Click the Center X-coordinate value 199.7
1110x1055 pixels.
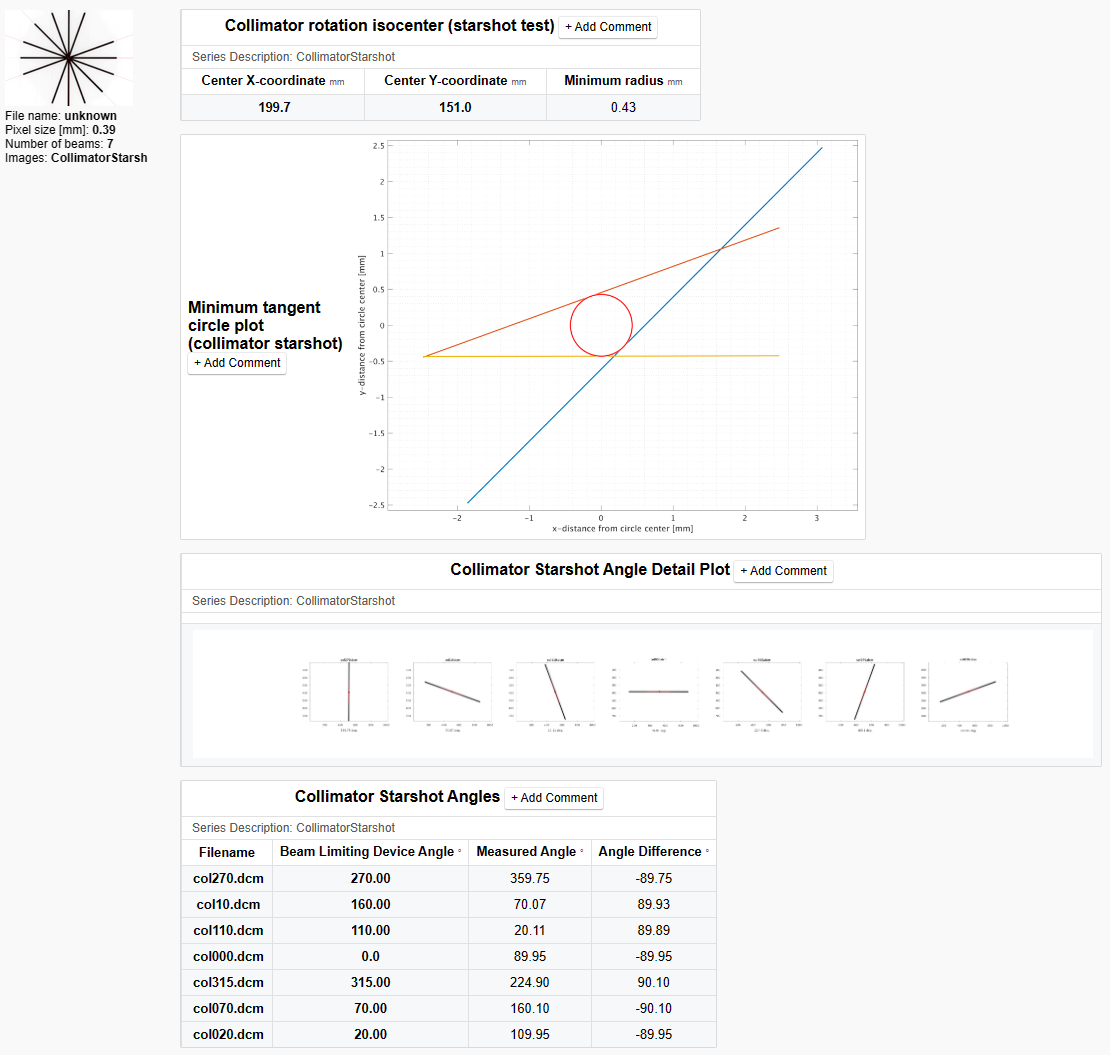272,107
